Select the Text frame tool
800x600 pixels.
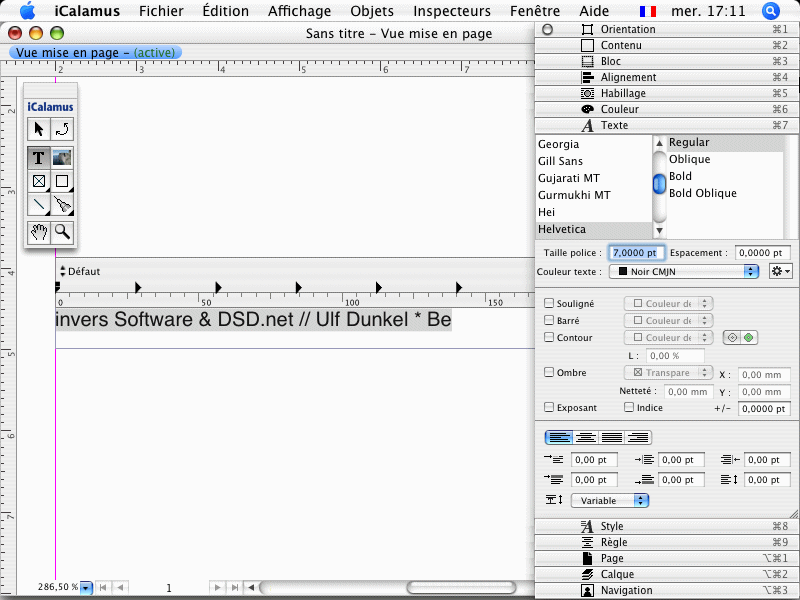(39, 158)
